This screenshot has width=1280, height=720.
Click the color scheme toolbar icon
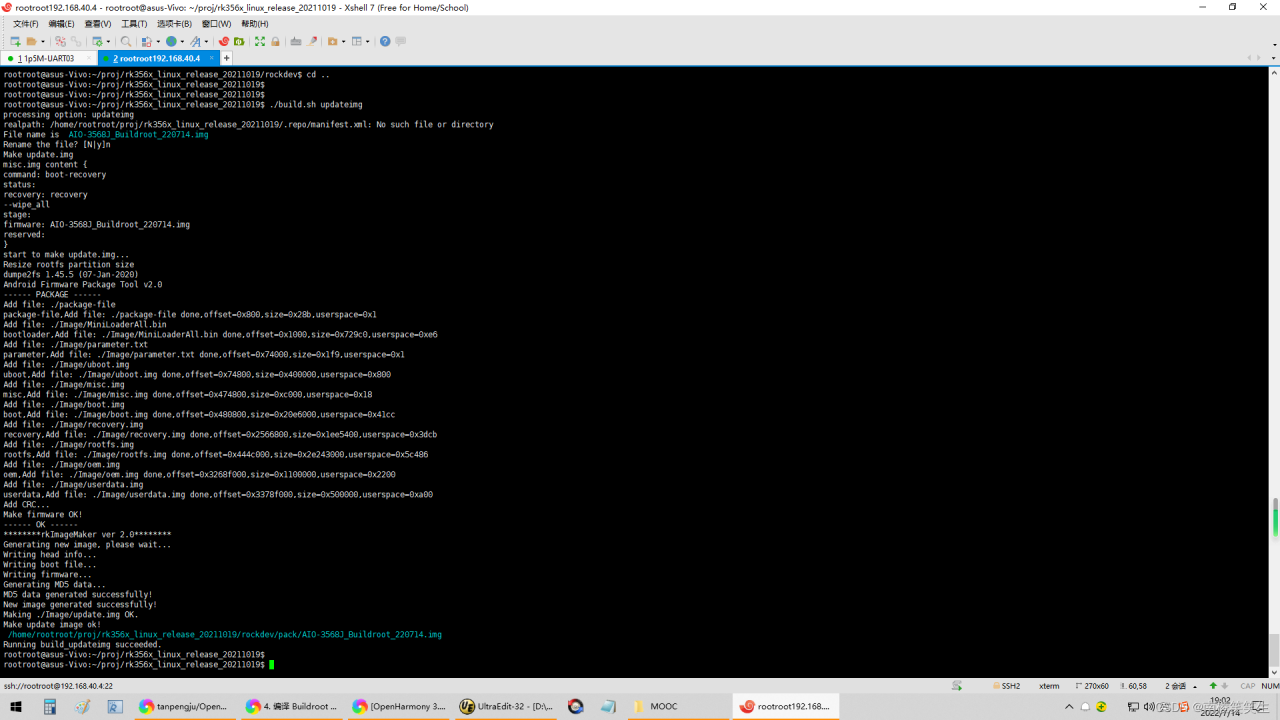[x=146, y=41]
